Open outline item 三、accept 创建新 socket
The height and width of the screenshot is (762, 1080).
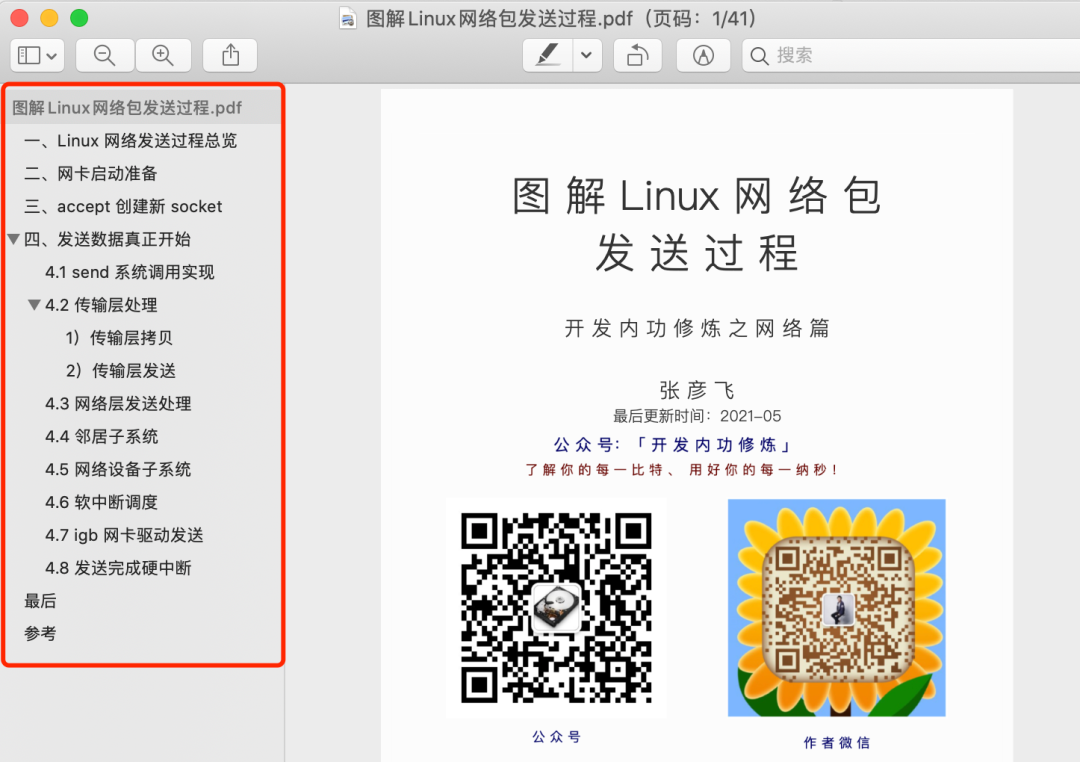(123, 207)
